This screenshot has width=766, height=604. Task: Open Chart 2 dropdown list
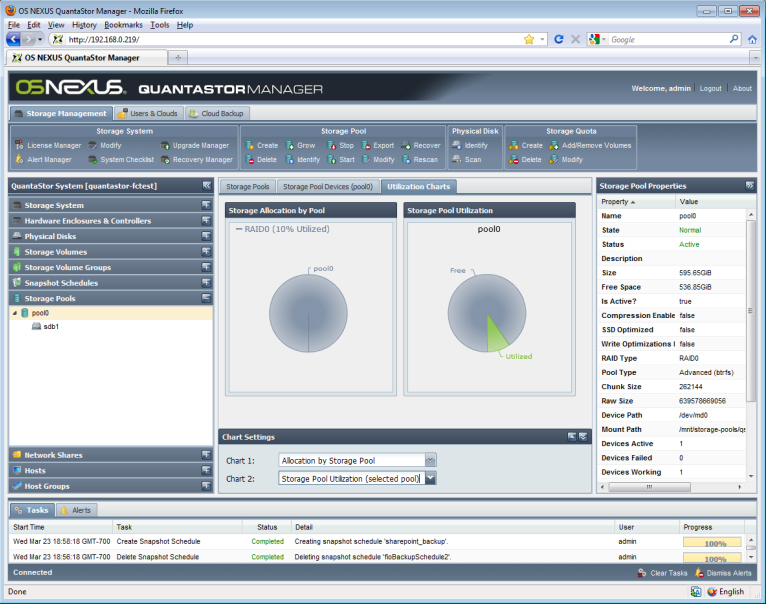[430, 478]
